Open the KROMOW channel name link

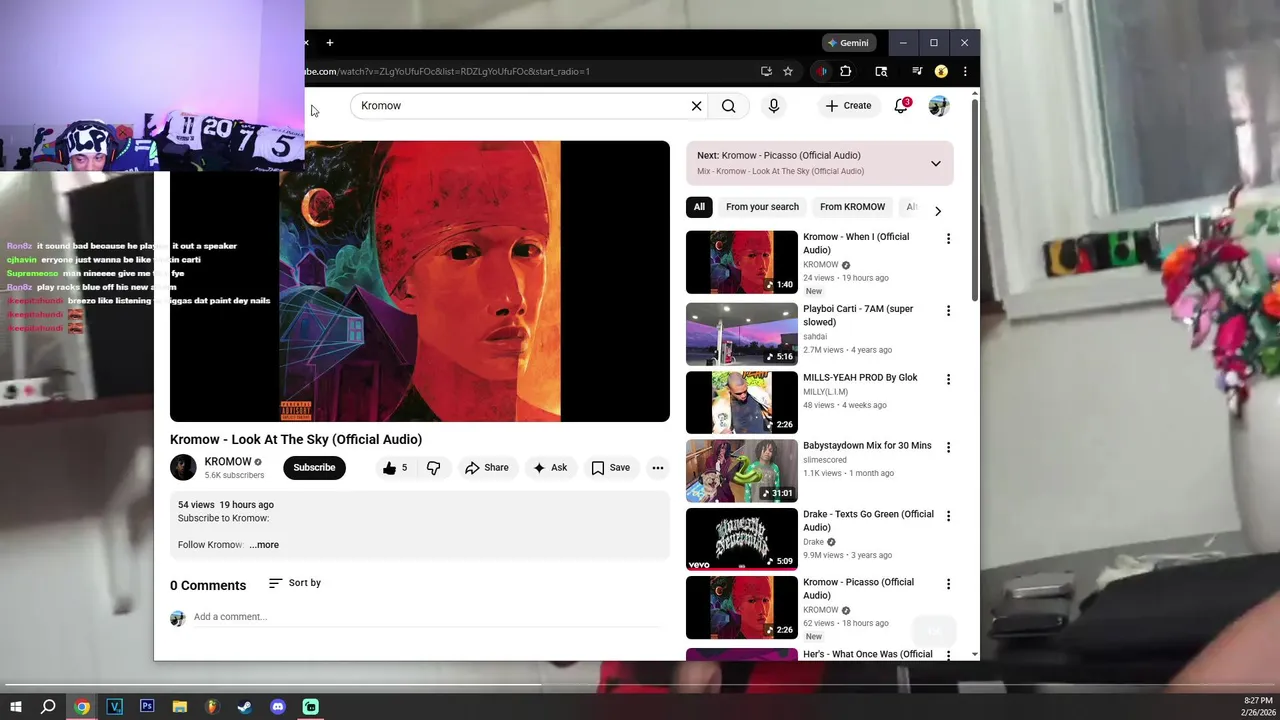point(228,462)
